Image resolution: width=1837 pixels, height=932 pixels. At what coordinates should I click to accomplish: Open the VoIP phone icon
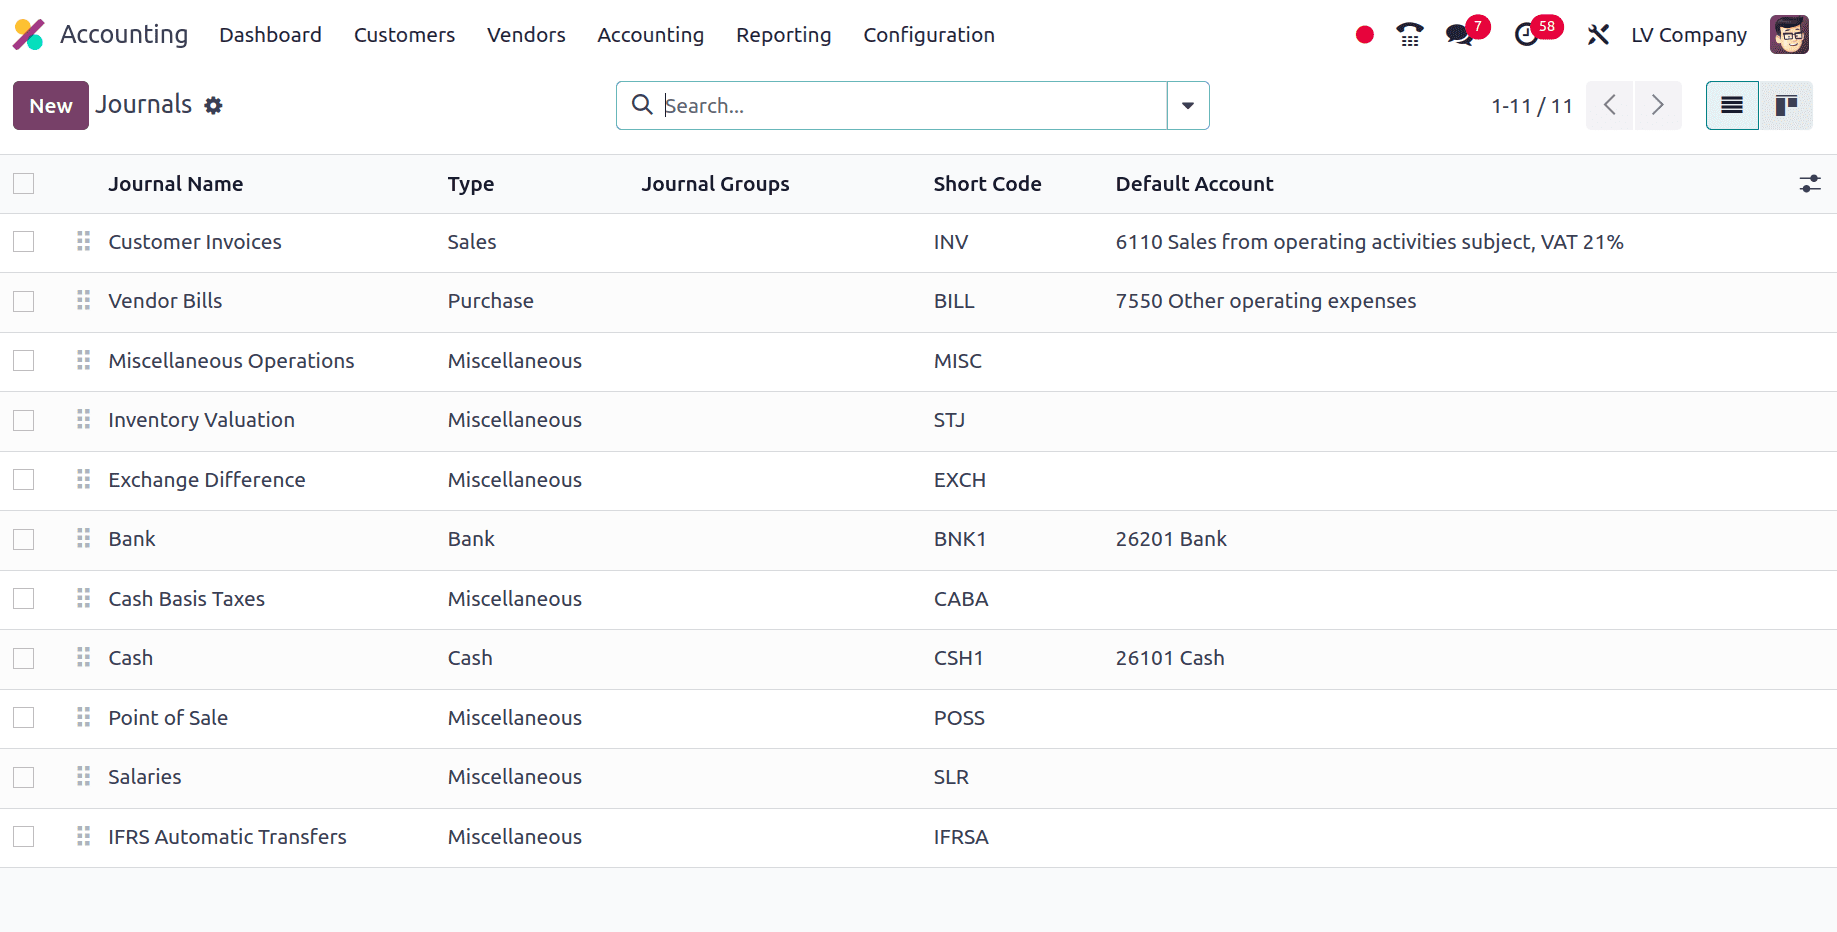click(1409, 35)
